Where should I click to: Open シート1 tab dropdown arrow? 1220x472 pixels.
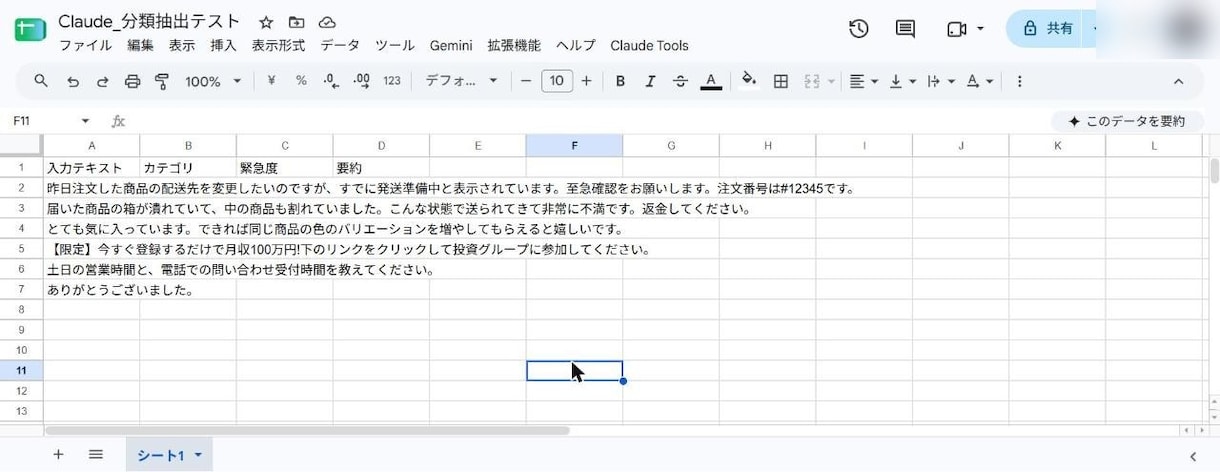tap(198, 455)
